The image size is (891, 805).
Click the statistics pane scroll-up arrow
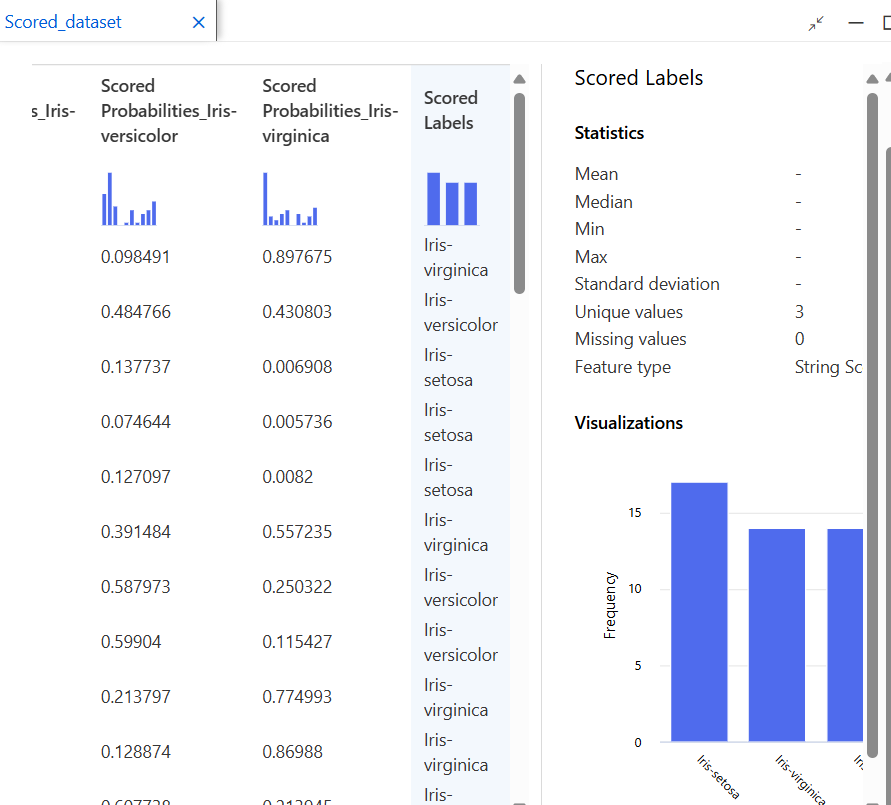(x=872, y=79)
